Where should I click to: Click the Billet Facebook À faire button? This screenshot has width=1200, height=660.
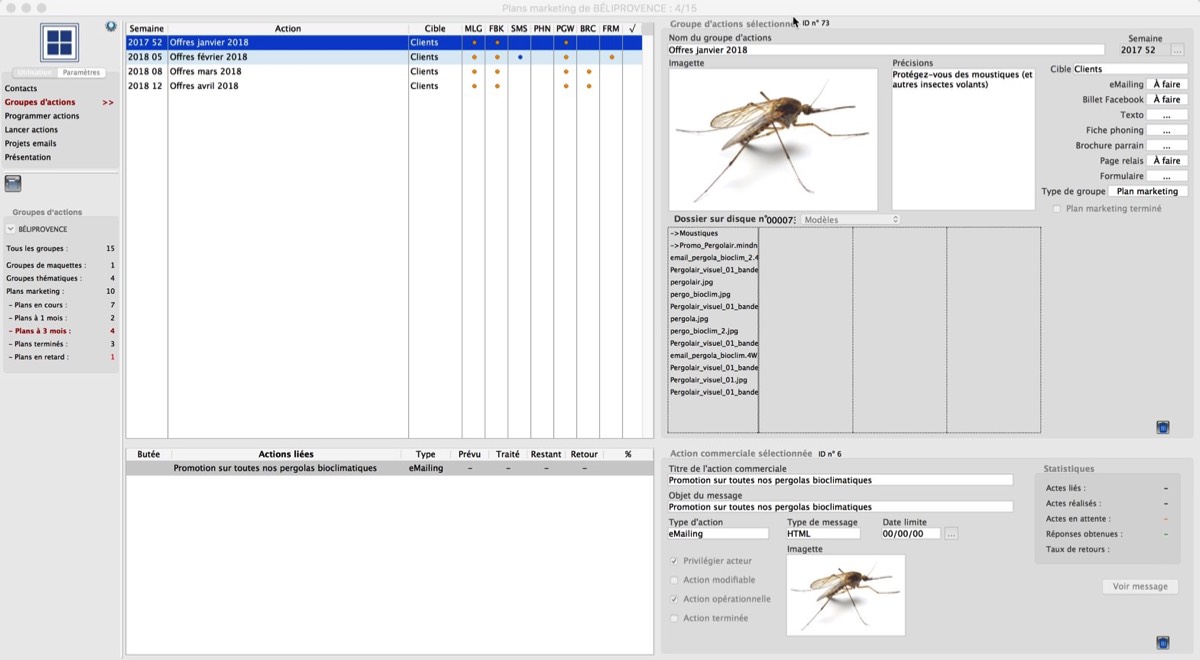pyautogui.click(x=1166, y=100)
